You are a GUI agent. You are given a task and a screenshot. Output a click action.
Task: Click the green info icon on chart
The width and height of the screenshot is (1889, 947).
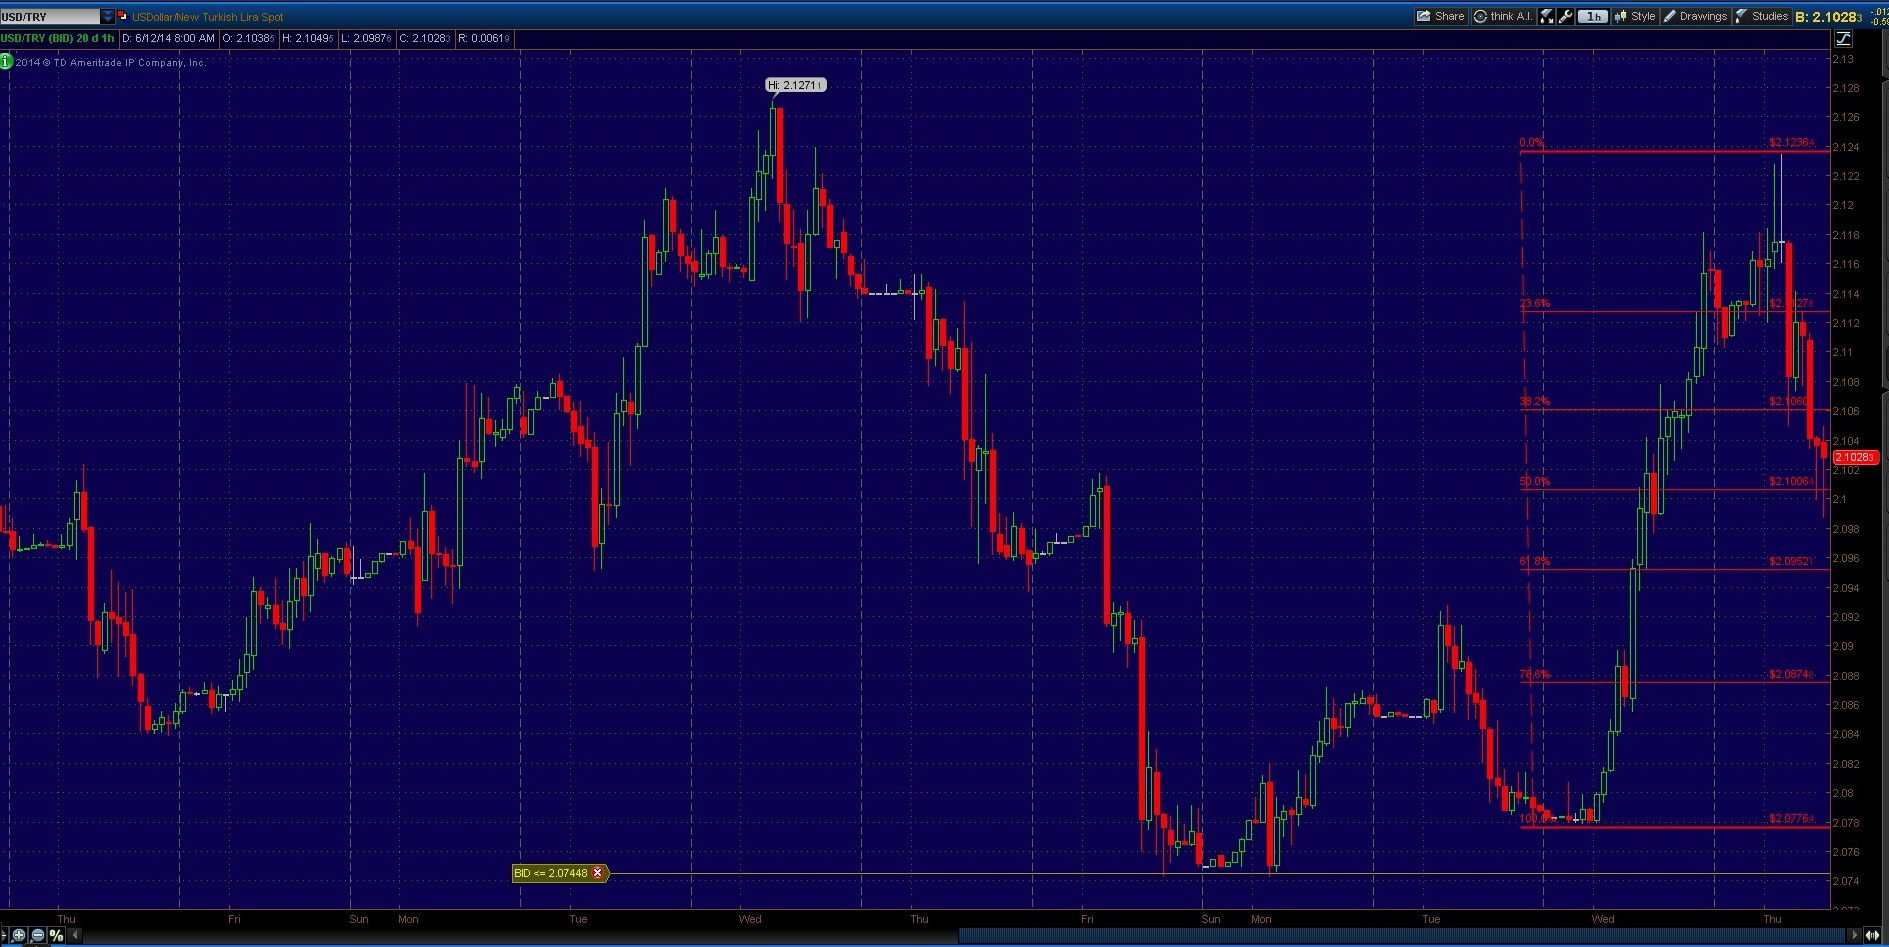point(6,62)
